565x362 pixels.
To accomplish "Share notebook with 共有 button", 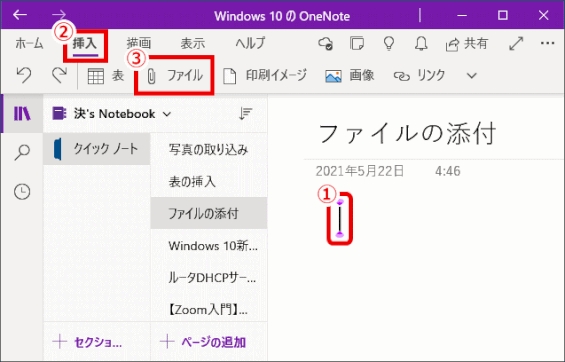I will click(467, 44).
